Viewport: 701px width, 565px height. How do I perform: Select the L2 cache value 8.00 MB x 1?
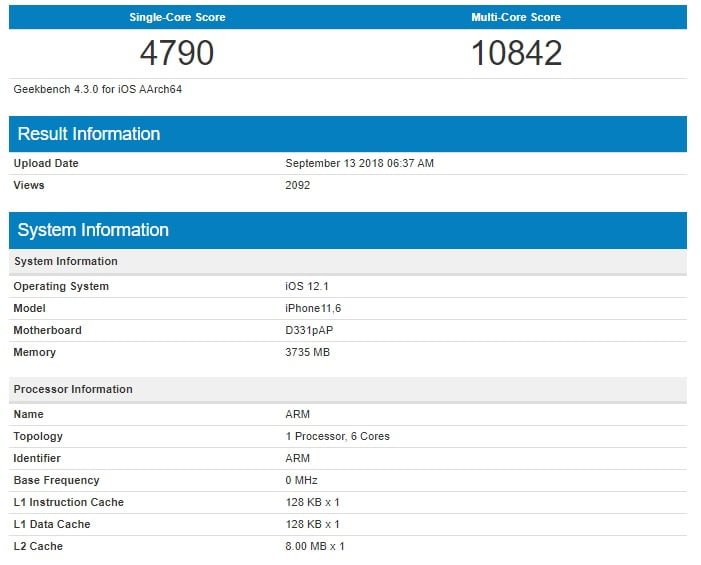(x=315, y=546)
